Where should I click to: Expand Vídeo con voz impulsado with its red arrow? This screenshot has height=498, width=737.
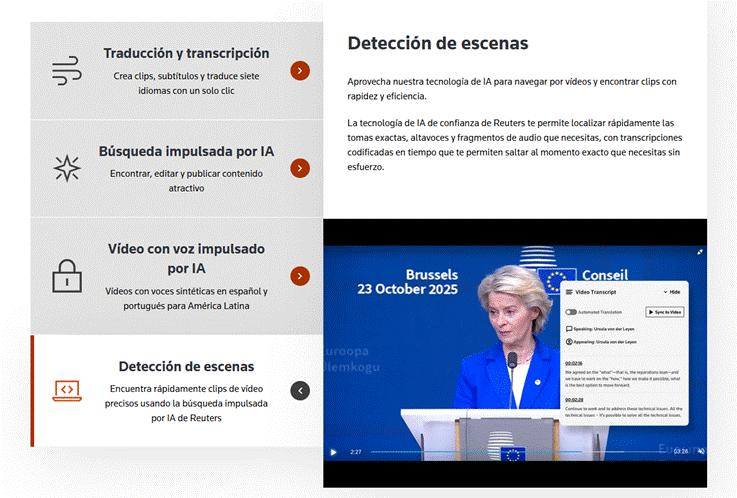click(300, 276)
